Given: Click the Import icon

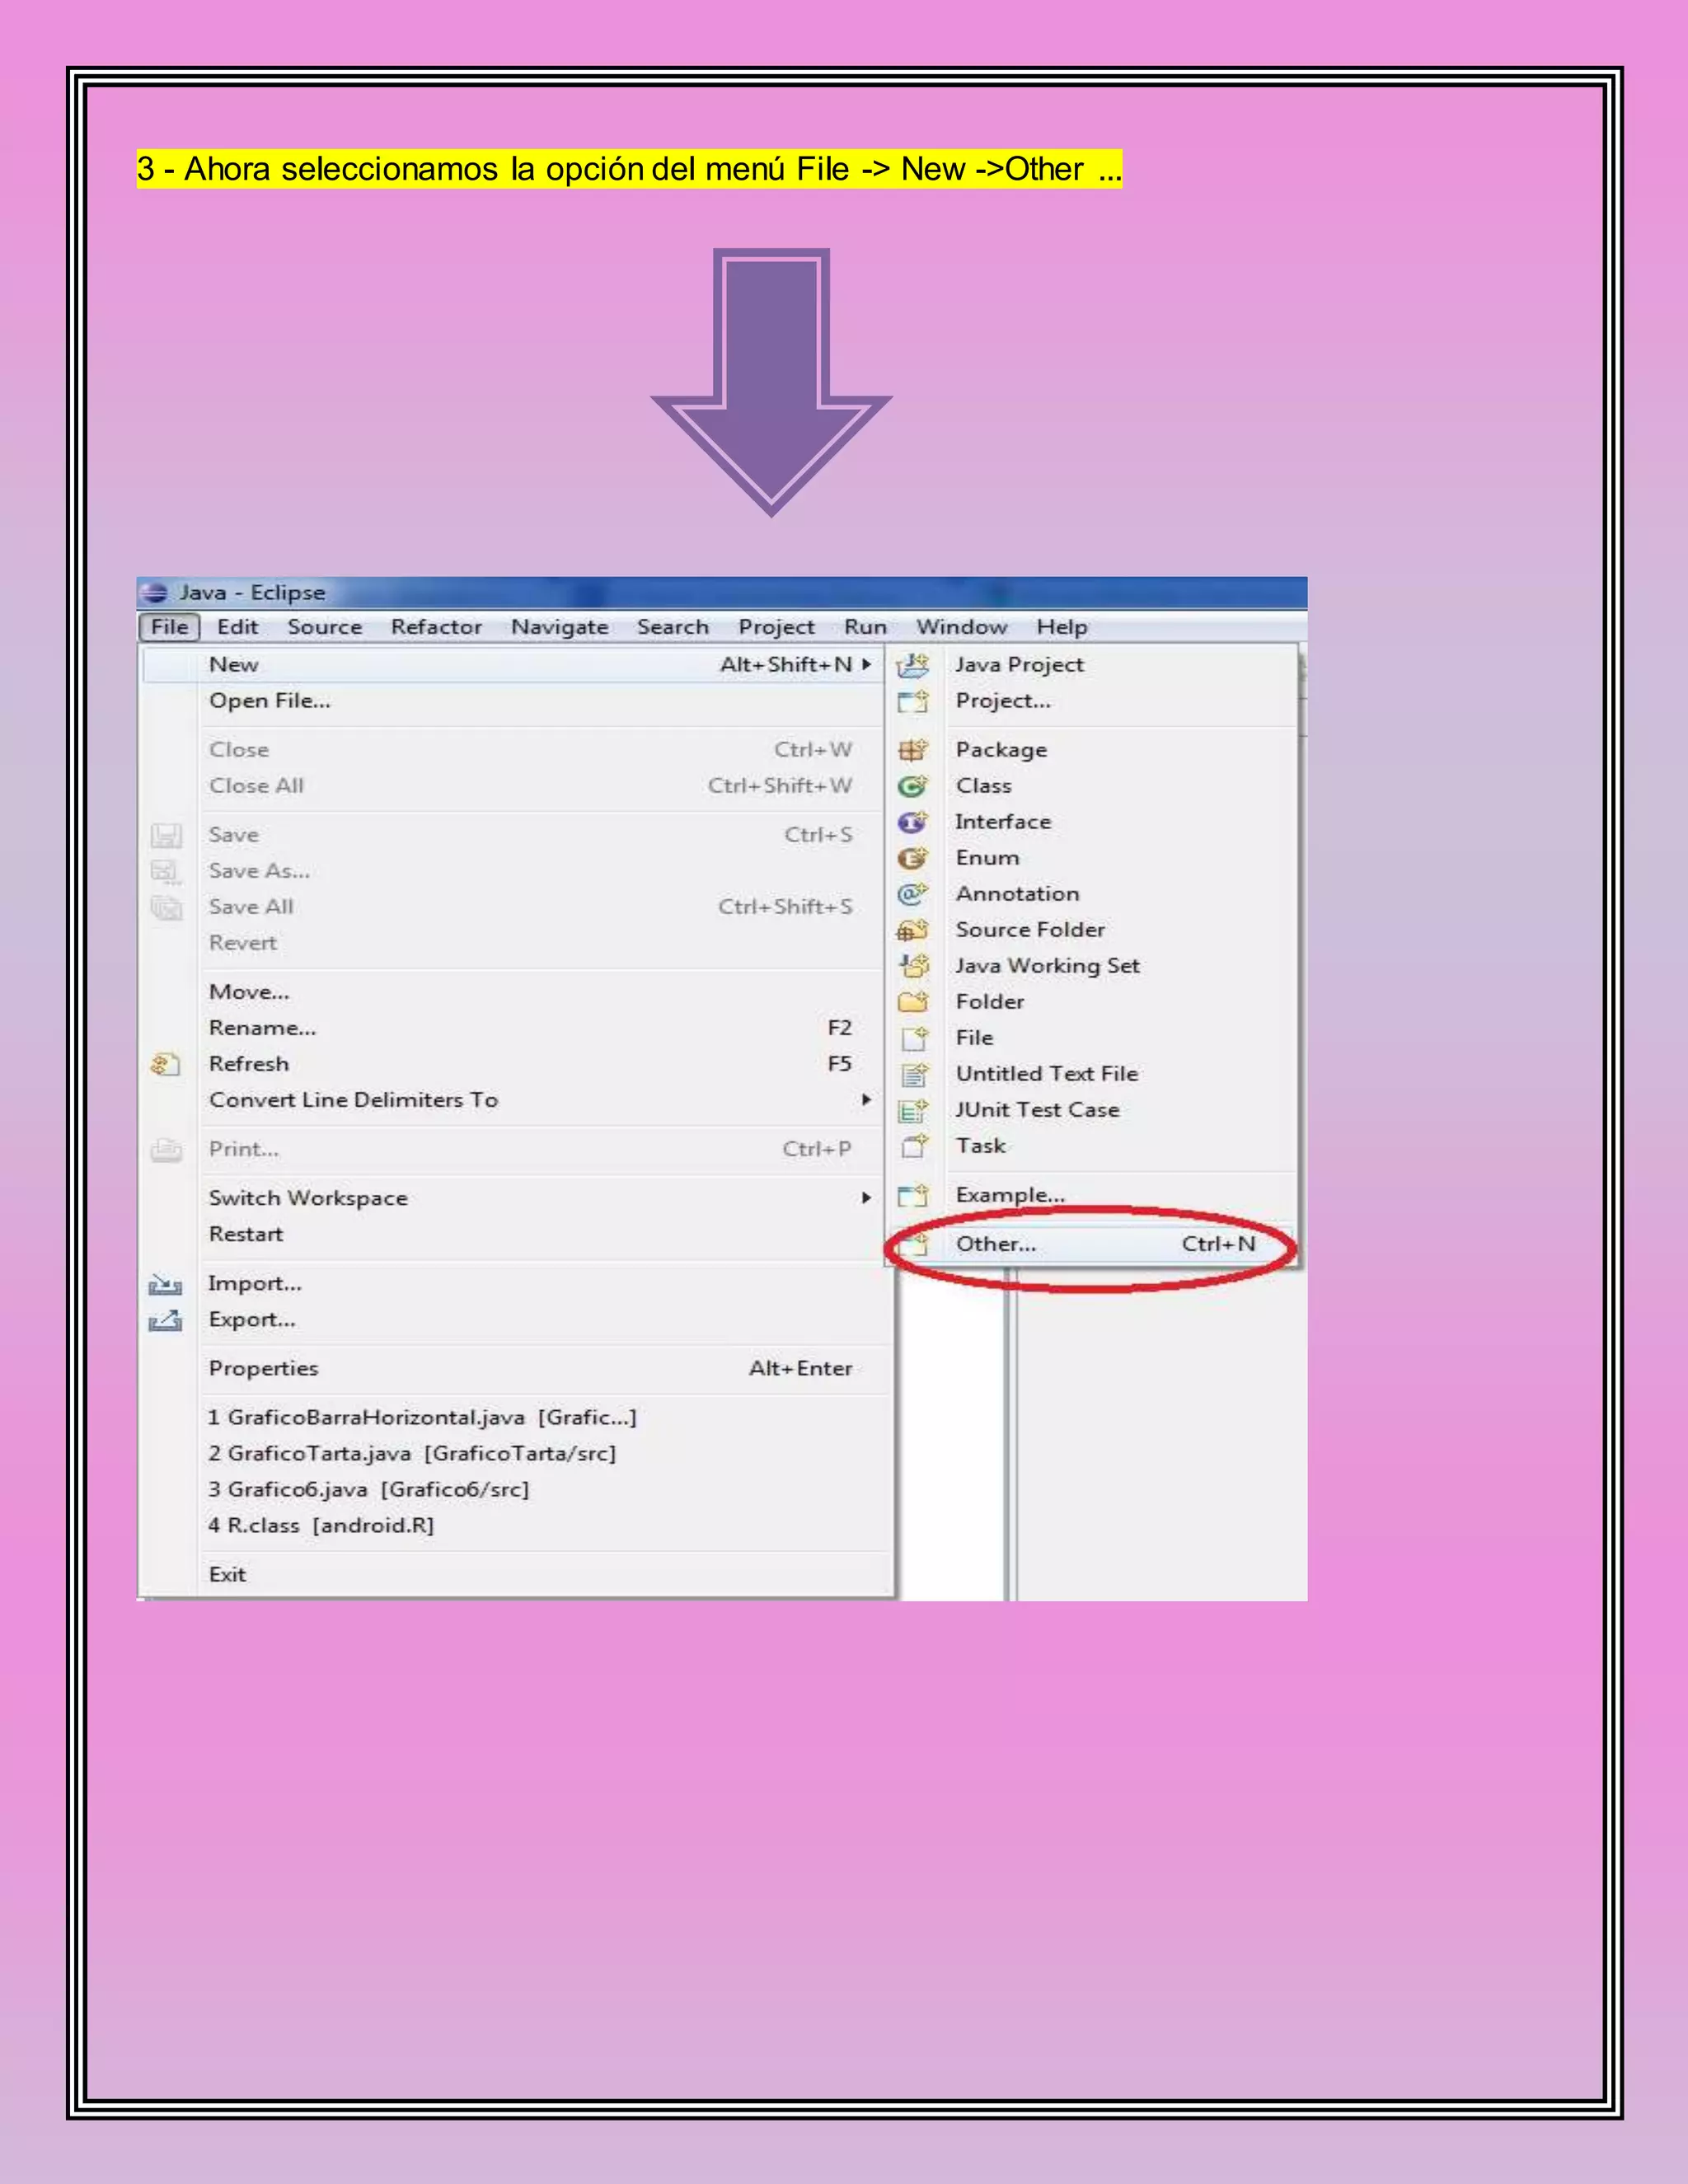Looking at the screenshot, I should pos(166,1284).
